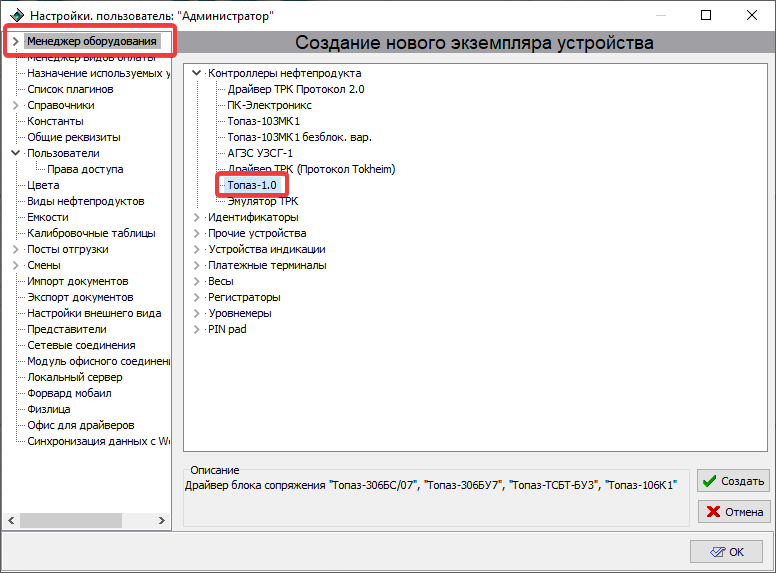Open Сетевые соединения settings item

(81, 345)
